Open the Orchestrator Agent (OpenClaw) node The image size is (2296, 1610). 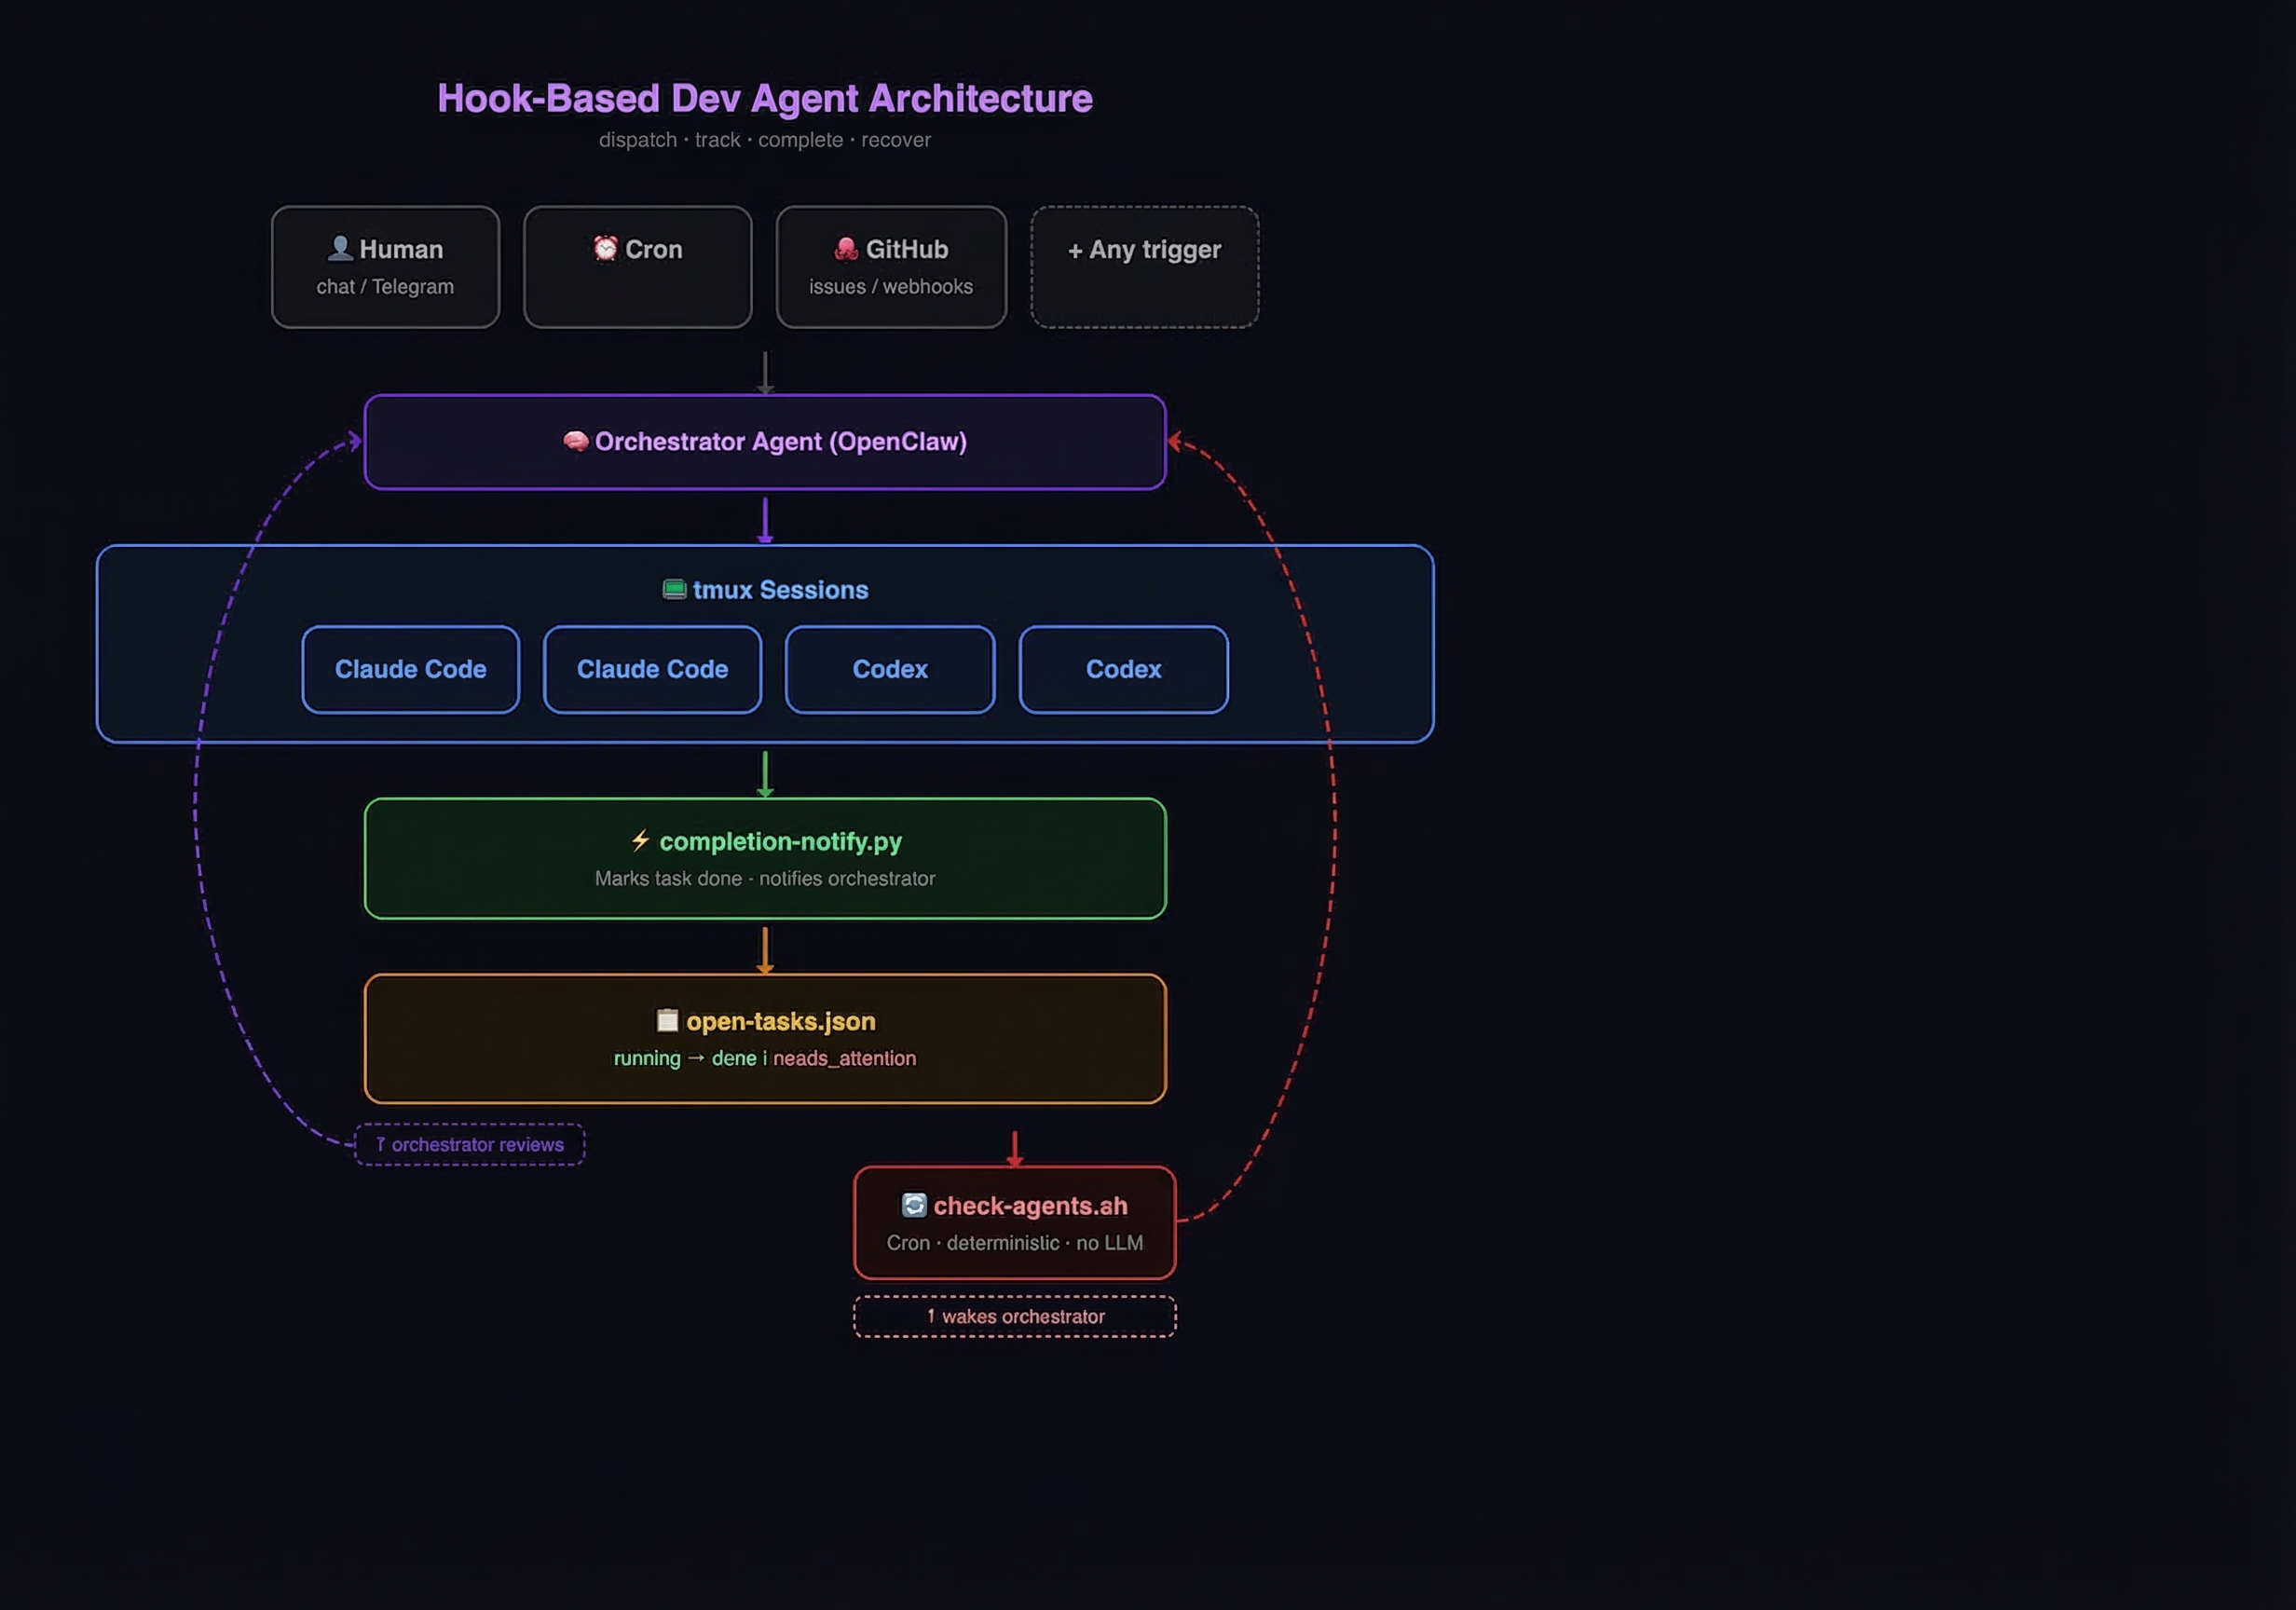click(x=766, y=441)
